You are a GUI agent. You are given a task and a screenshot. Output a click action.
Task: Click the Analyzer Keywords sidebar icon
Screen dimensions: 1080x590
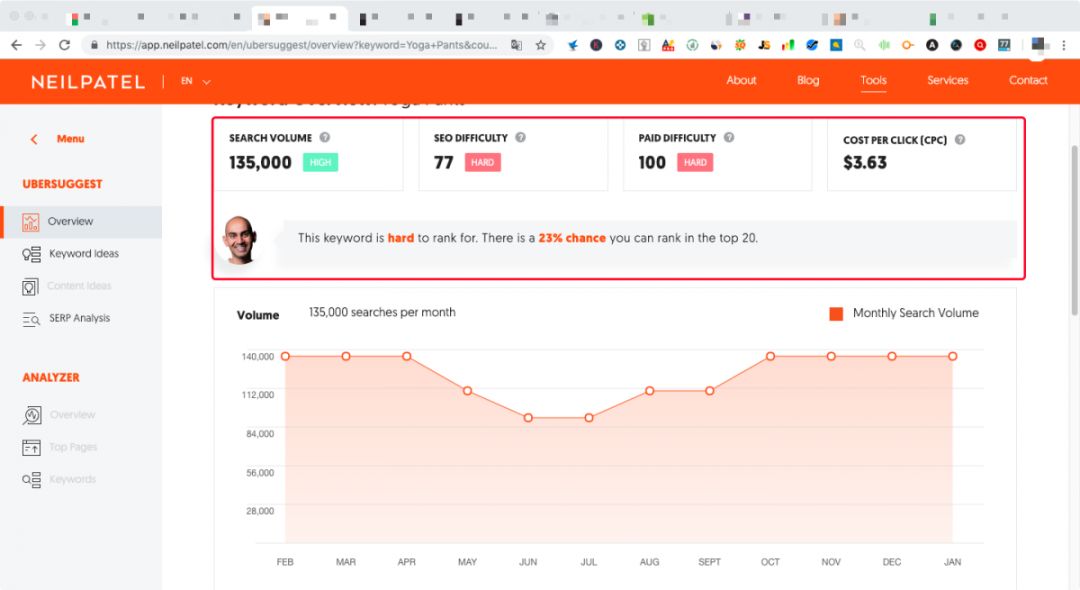(31, 480)
